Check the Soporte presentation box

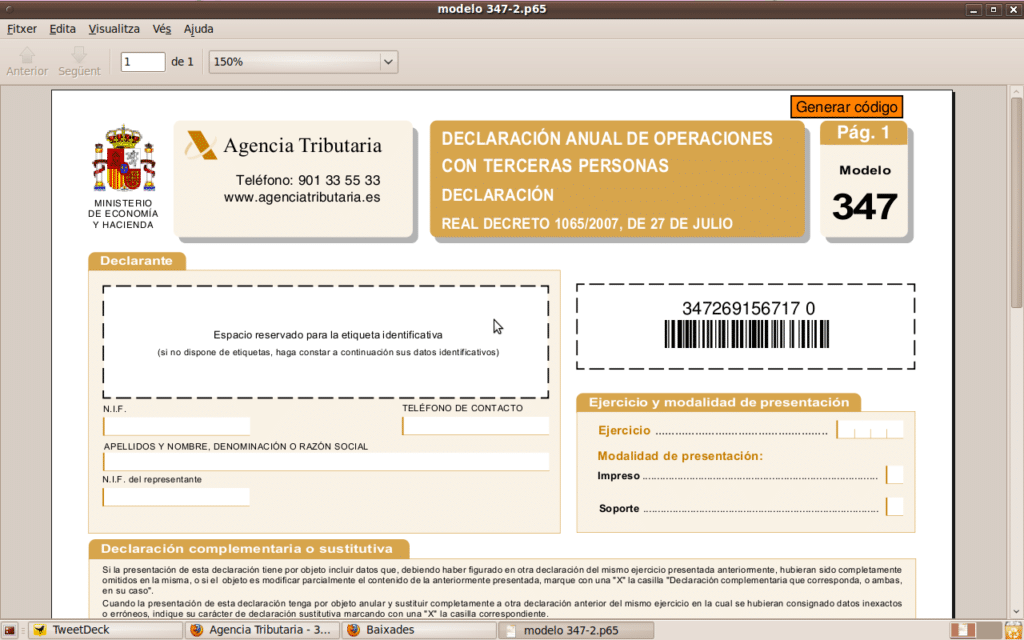895,507
